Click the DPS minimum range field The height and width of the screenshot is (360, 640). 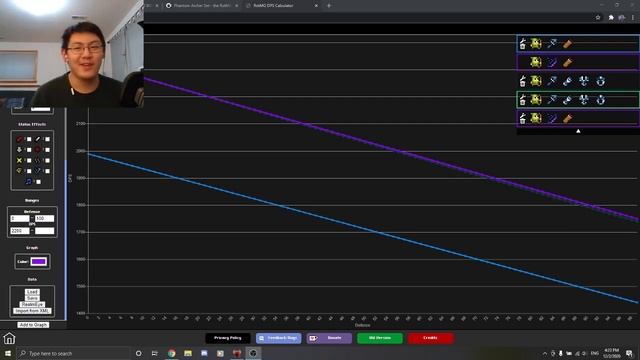pyautogui.click(x=20, y=231)
